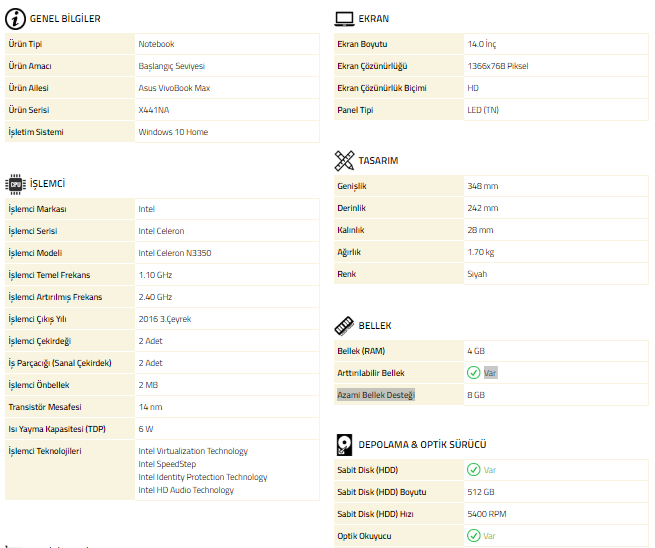The width and height of the screenshot is (655, 548).
Task: Click the Intel Celeron value of İşlemci Serisi
Action: click(x=161, y=231)
